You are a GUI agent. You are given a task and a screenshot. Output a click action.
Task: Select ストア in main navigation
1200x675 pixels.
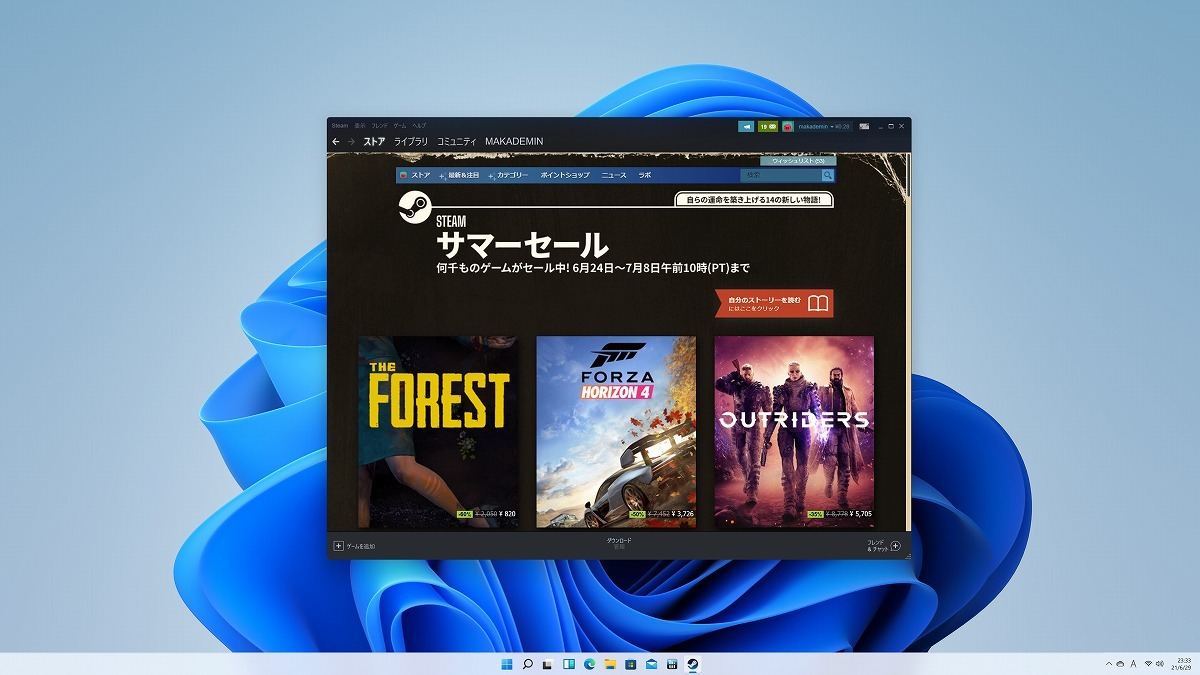click(374, 142)
